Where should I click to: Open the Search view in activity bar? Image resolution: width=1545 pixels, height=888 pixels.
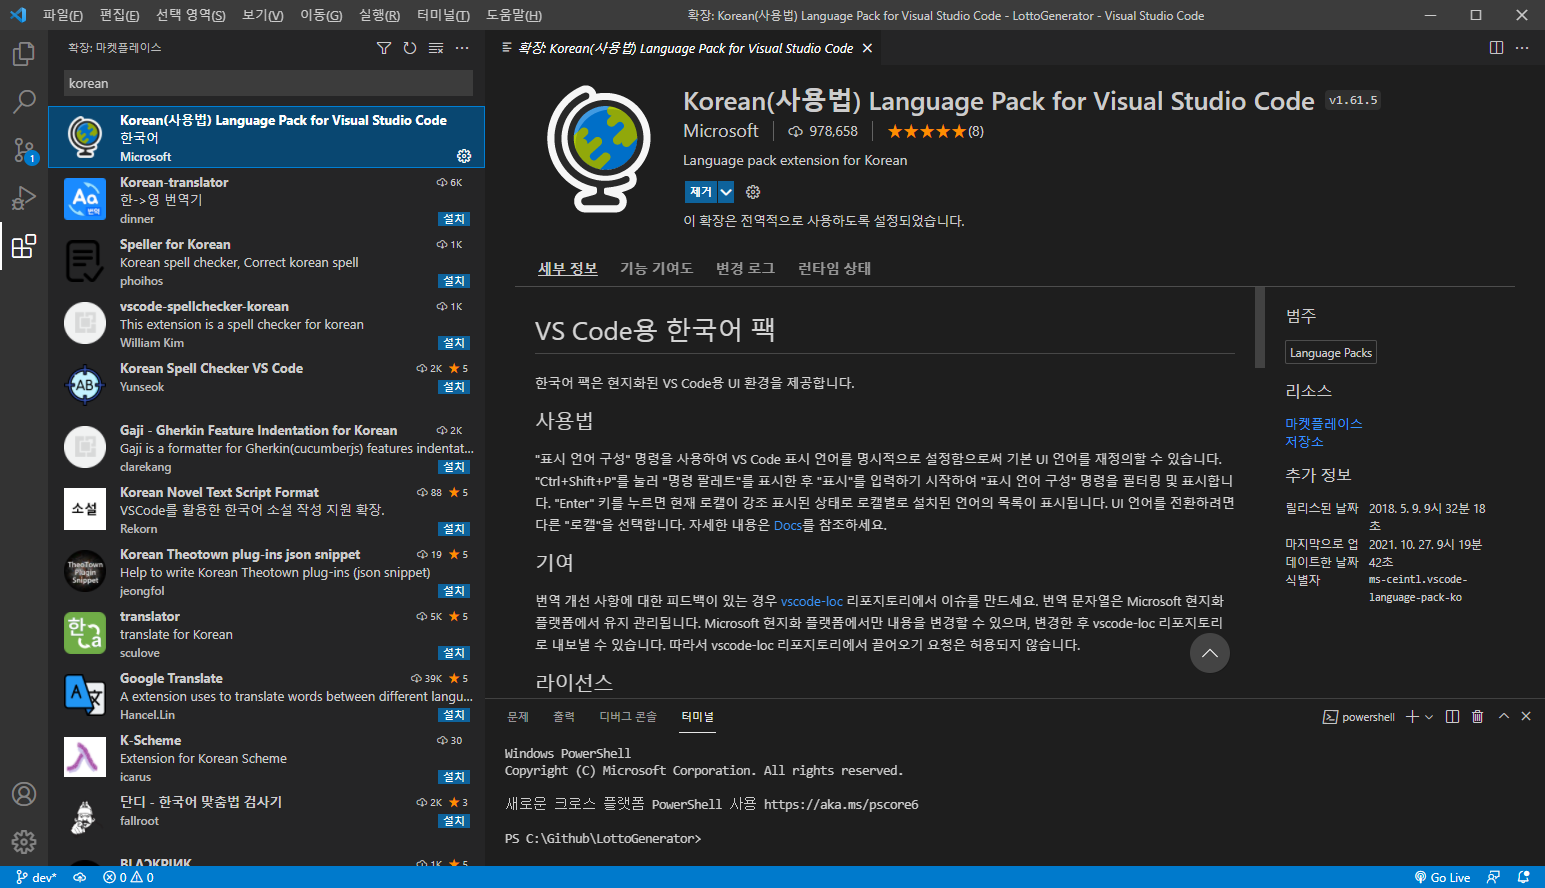coord(24,101)
